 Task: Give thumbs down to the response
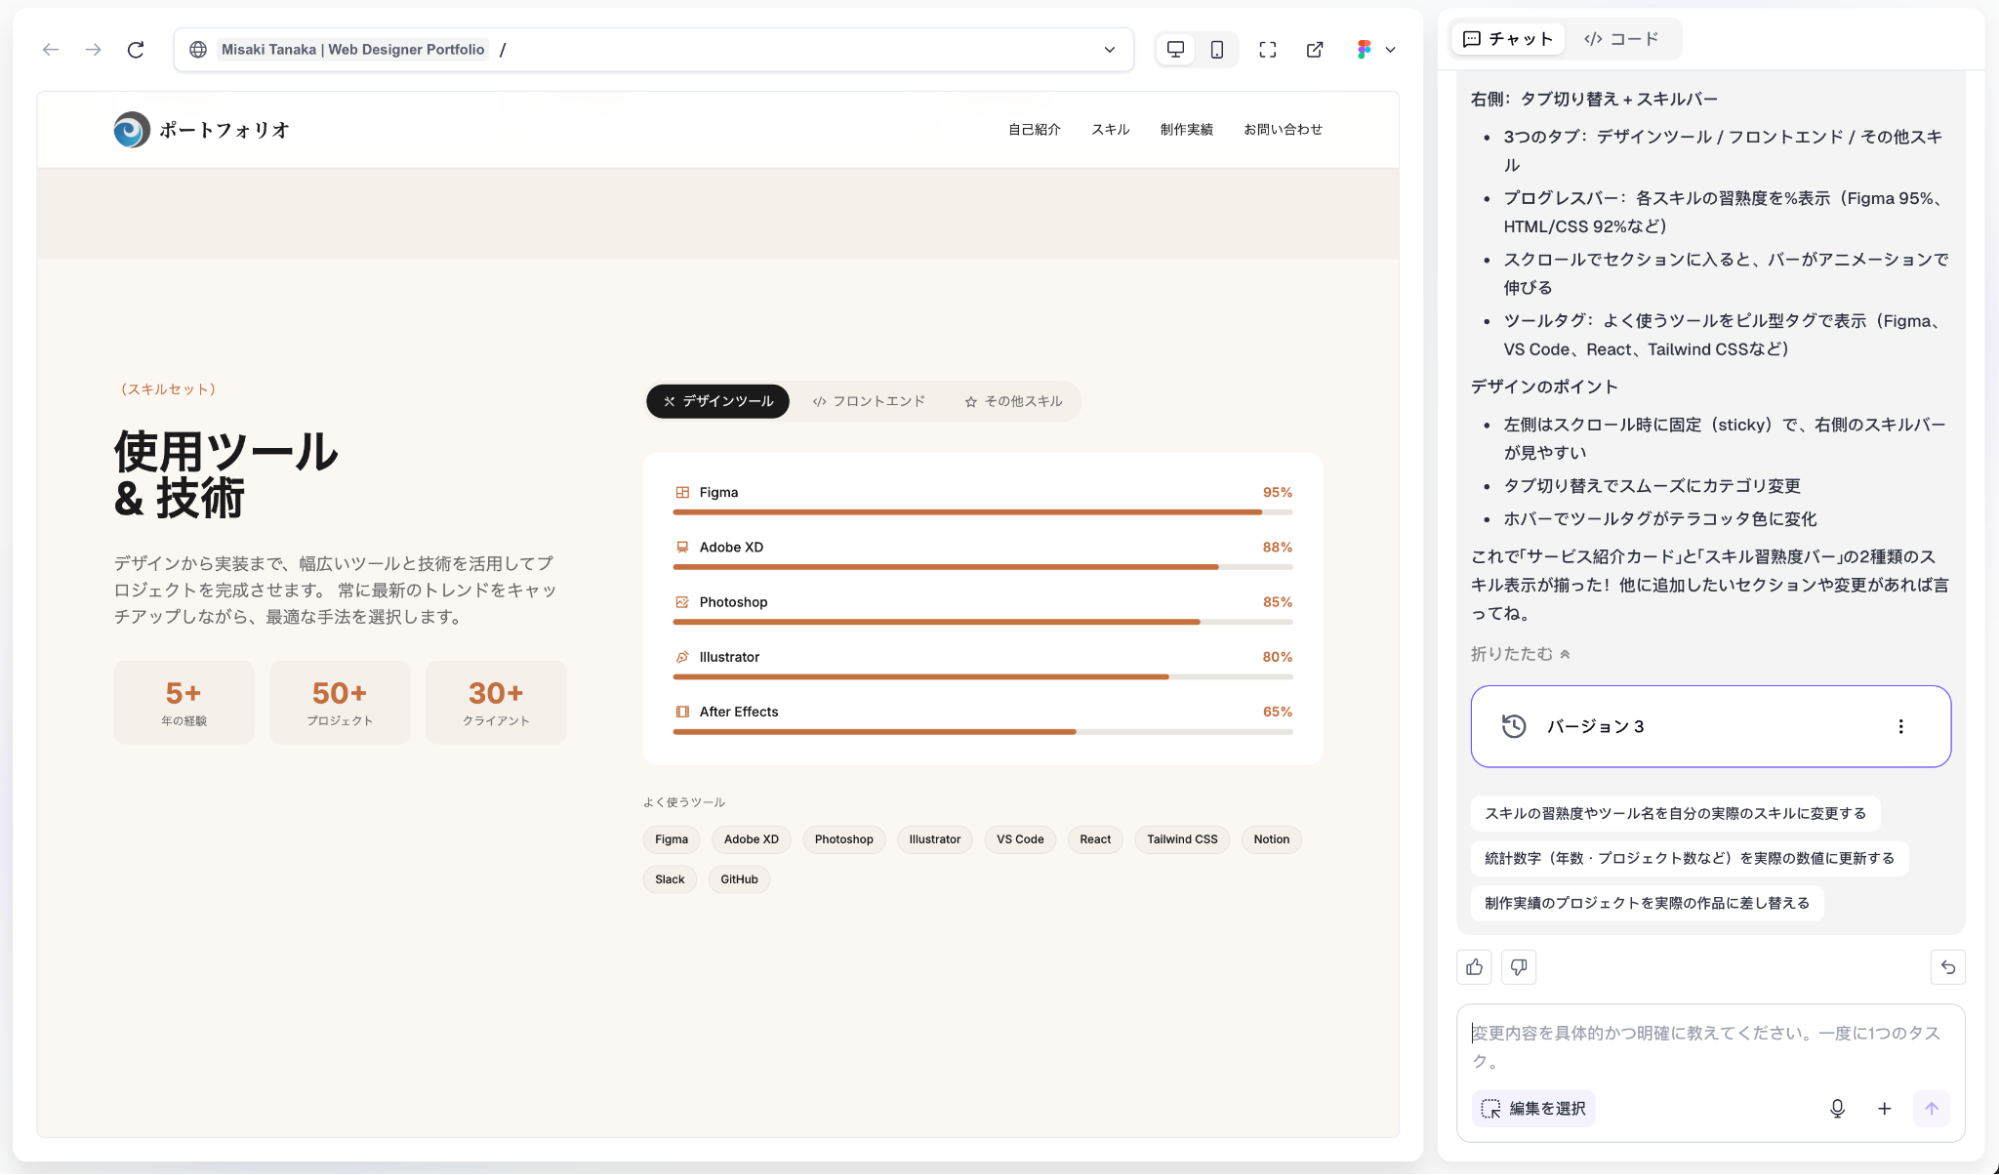[1519, 967]
